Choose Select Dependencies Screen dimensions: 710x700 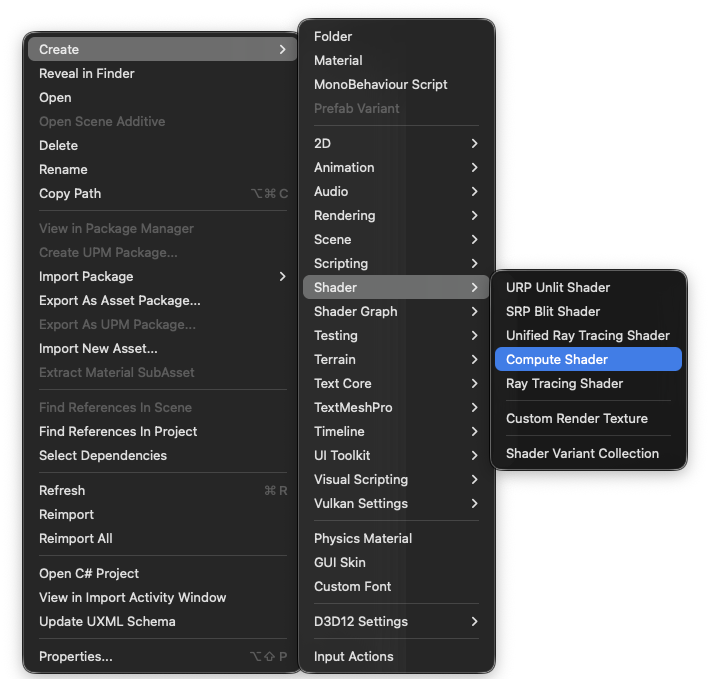coord(162,455)
